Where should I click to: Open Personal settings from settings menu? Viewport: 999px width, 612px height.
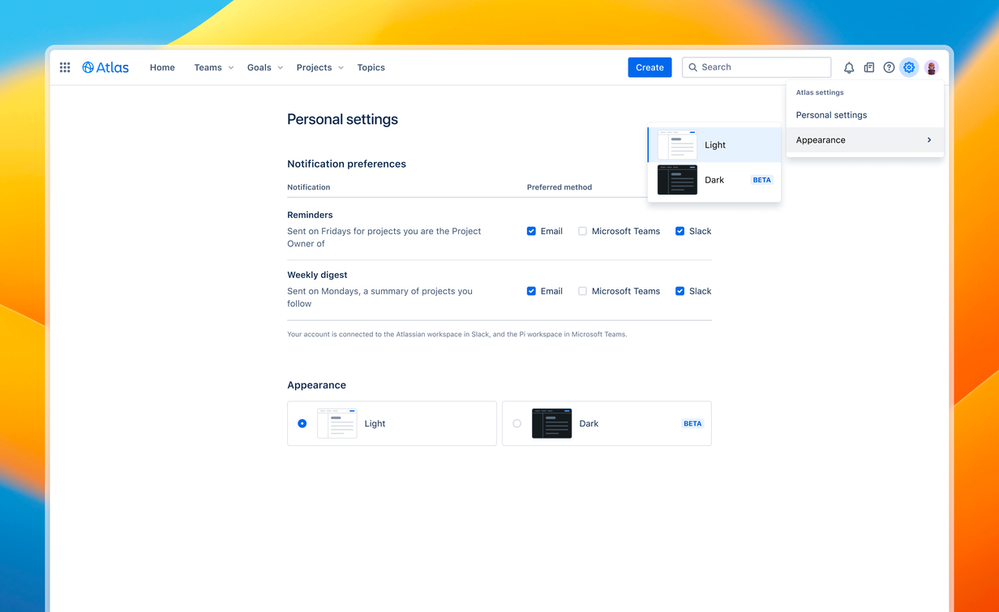point(865,115)
